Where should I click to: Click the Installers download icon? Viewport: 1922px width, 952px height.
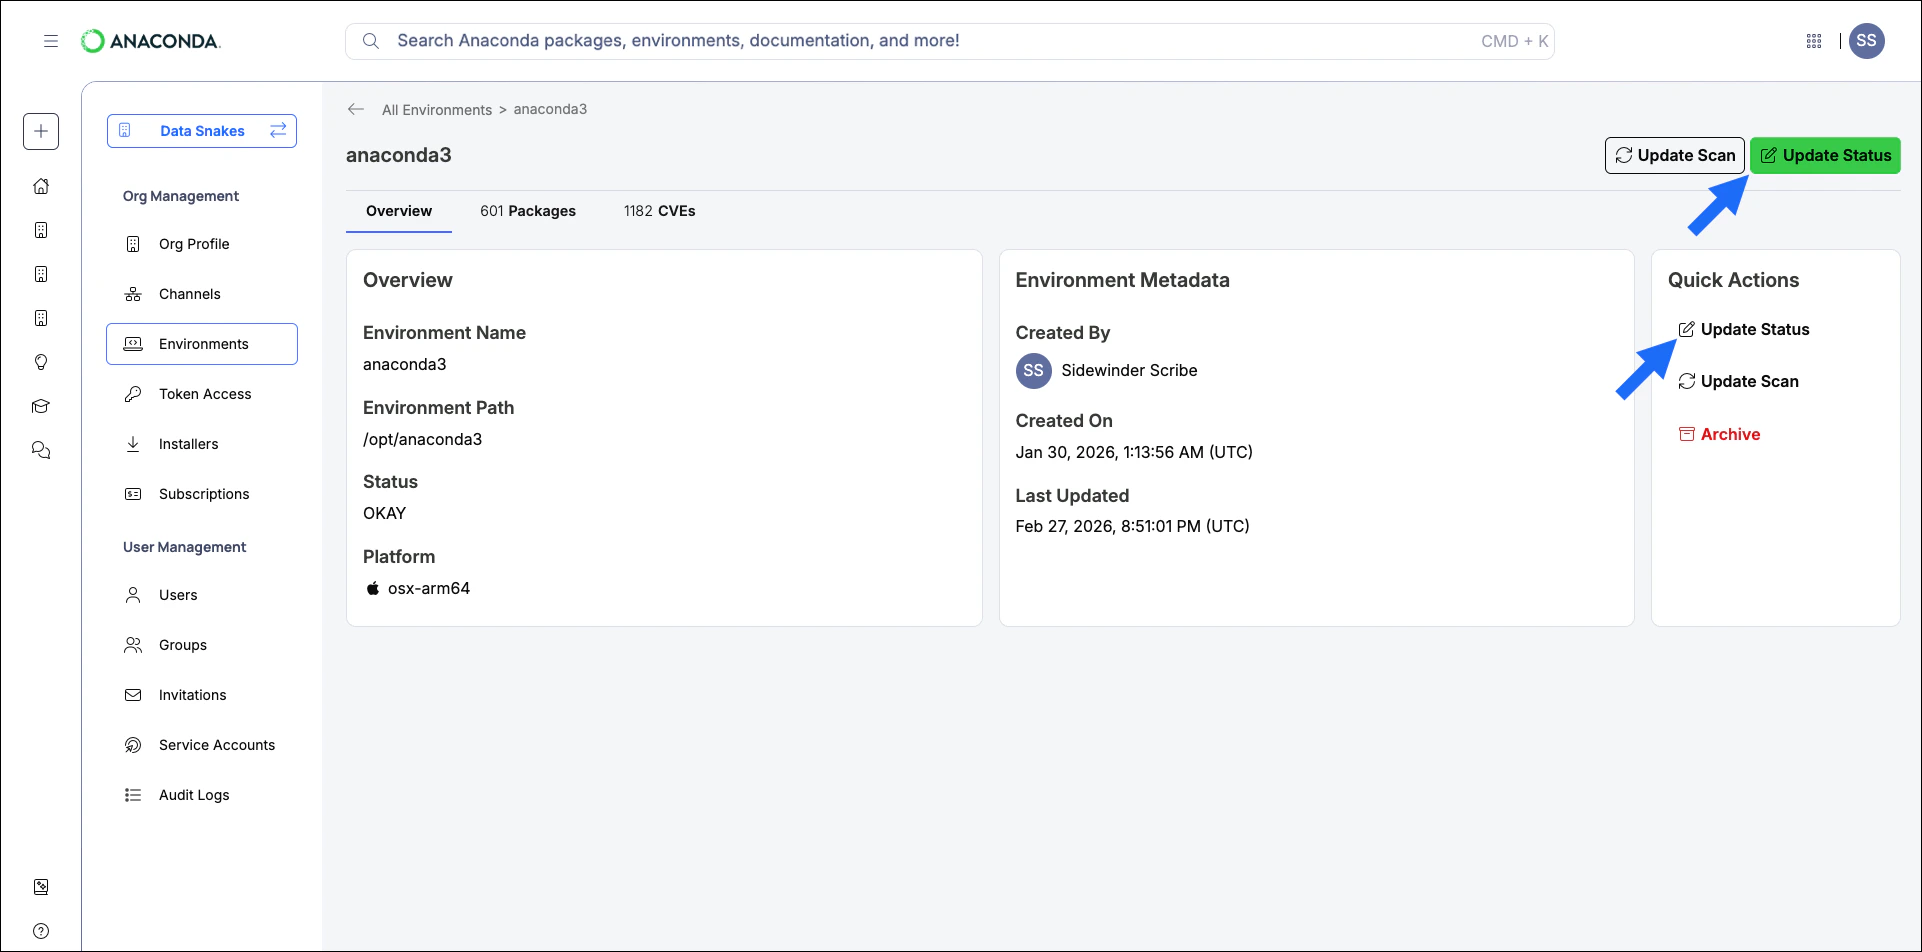[133, 444]
